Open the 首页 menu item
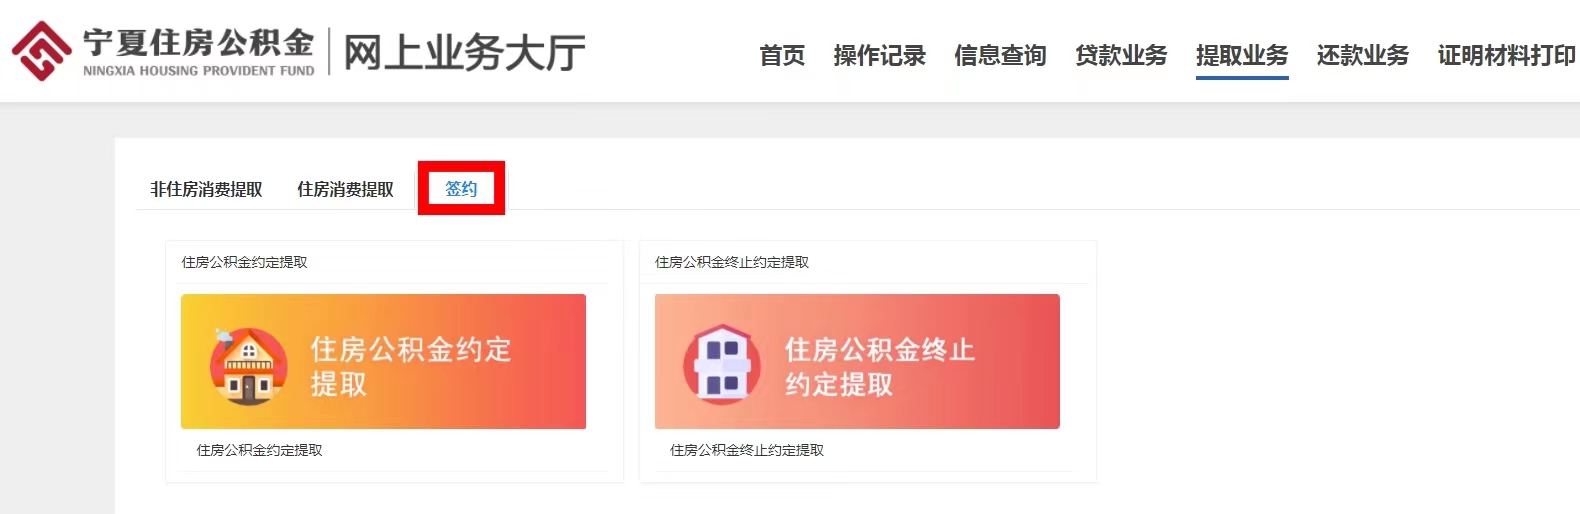This screenshot has width=1580, height=514. 782,56
